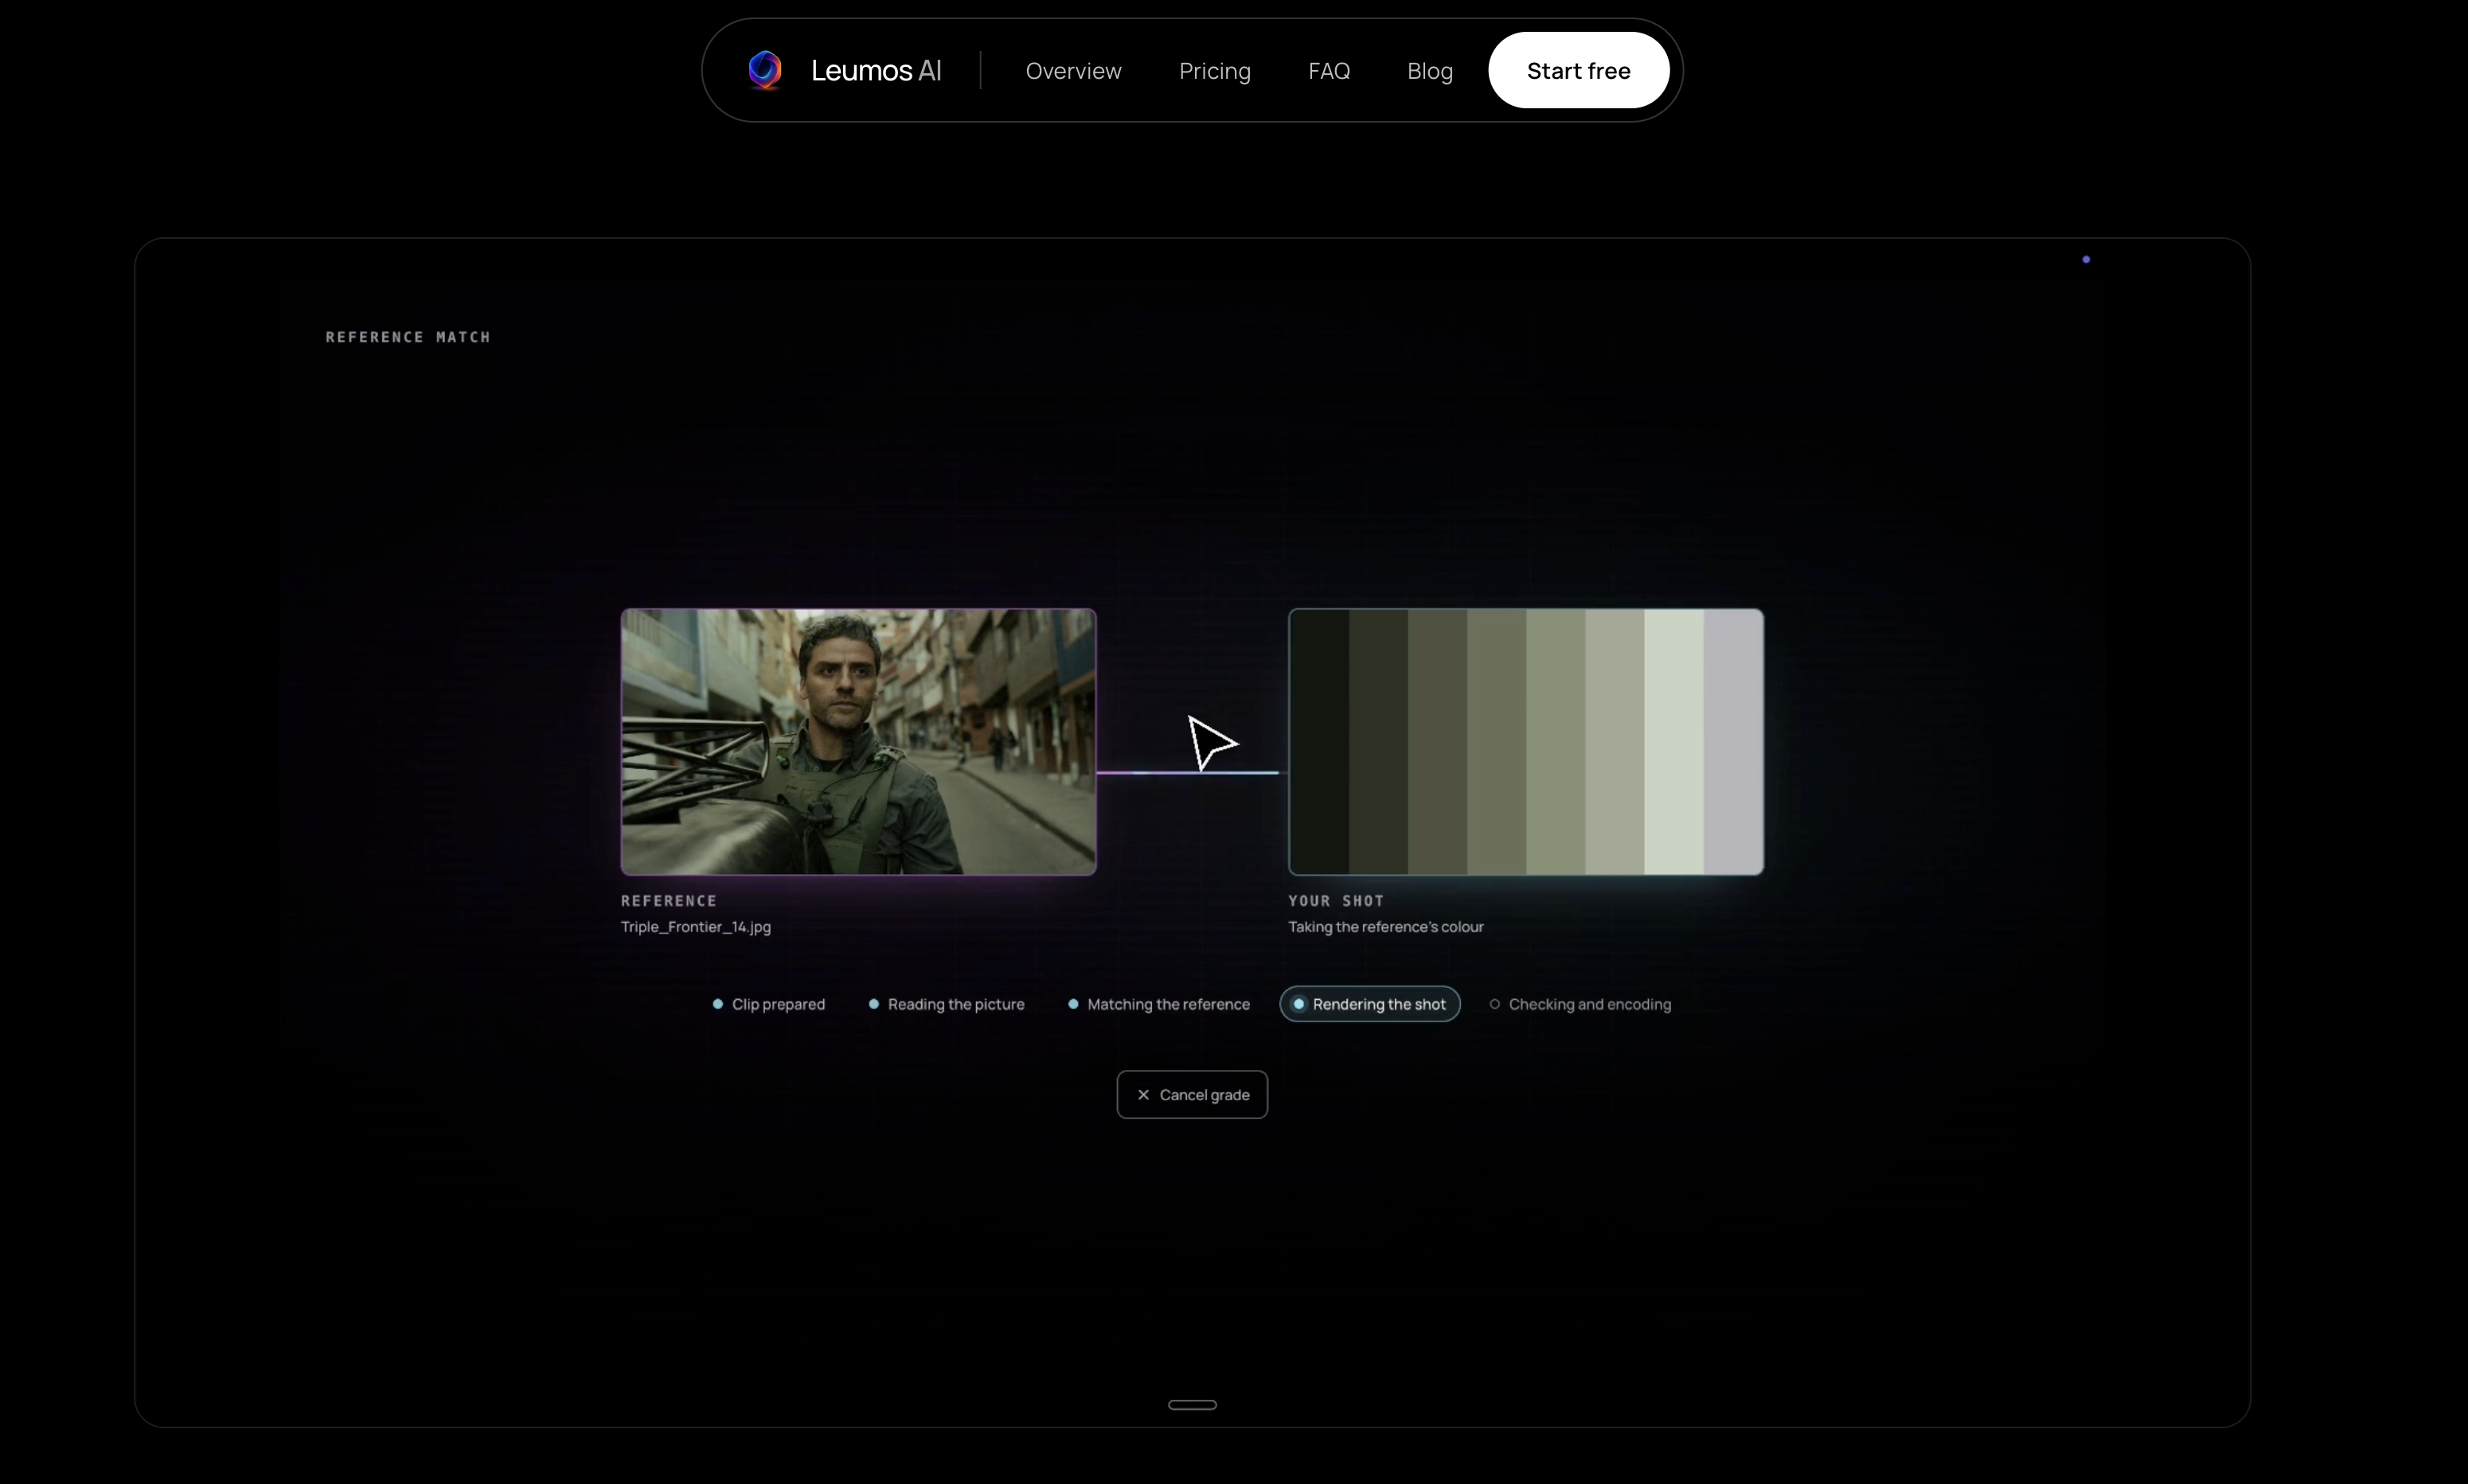2468x1484 pixels.
Task: Click the REFERENCE label under the image
Action: [668, 901]
